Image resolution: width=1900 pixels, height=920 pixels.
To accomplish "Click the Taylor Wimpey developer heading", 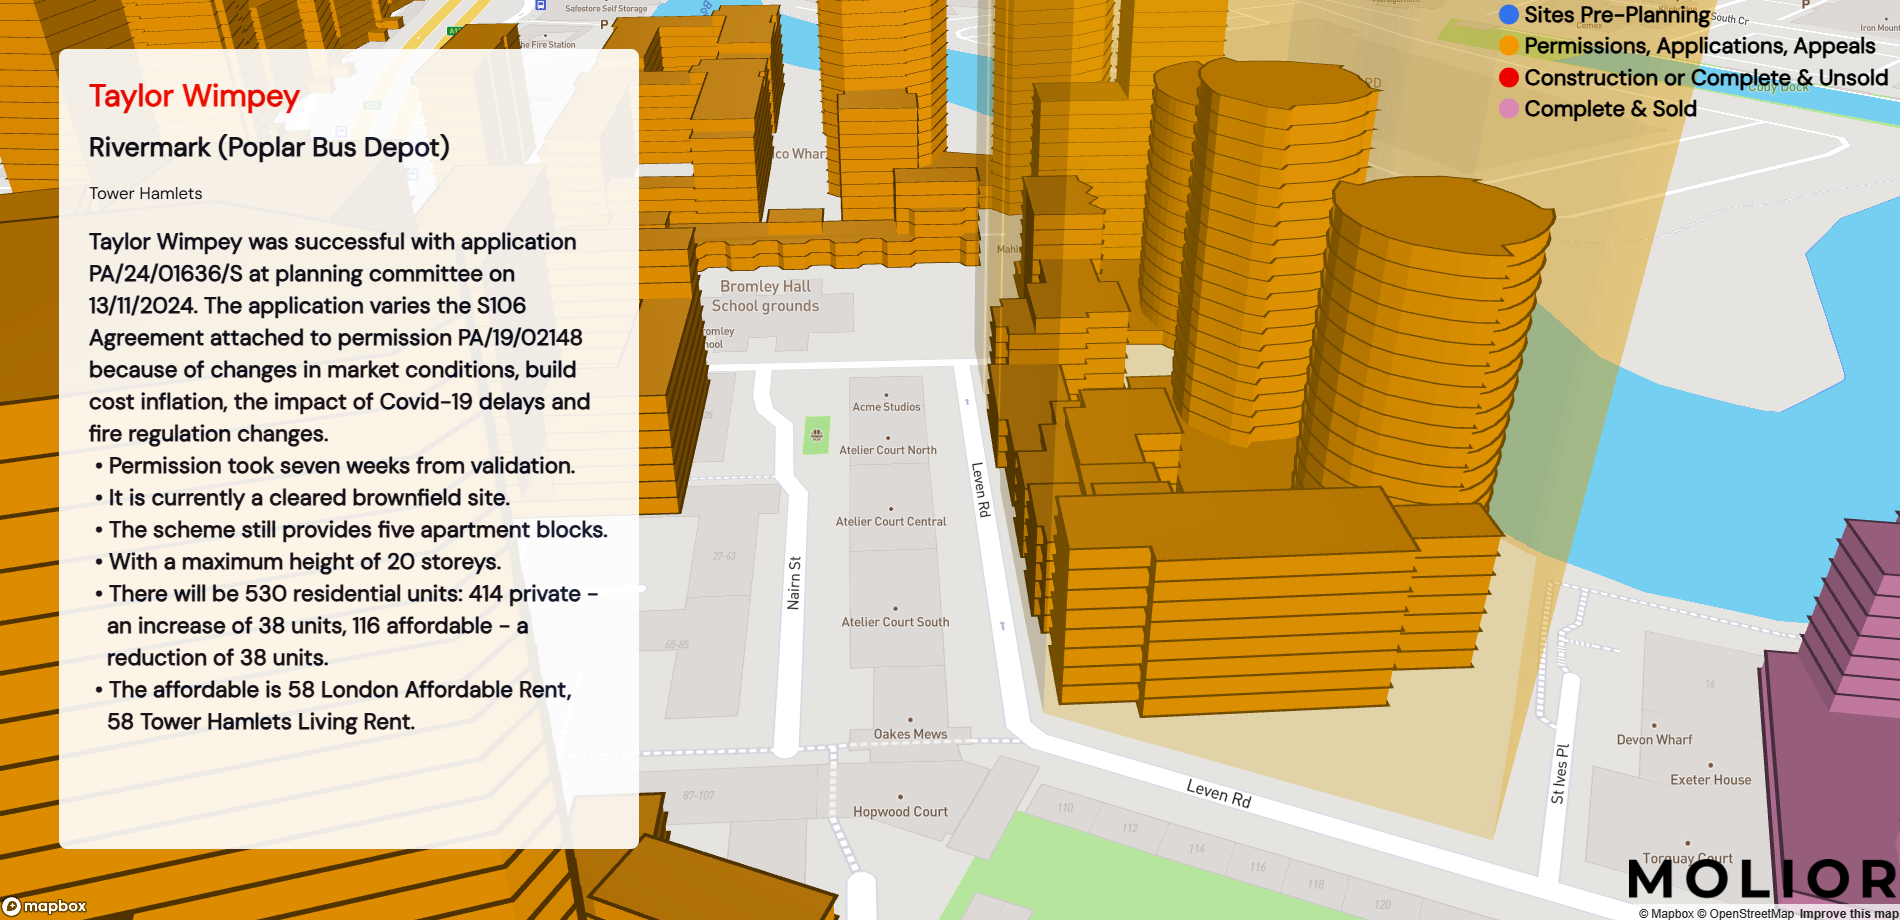I will click(194, 96).
